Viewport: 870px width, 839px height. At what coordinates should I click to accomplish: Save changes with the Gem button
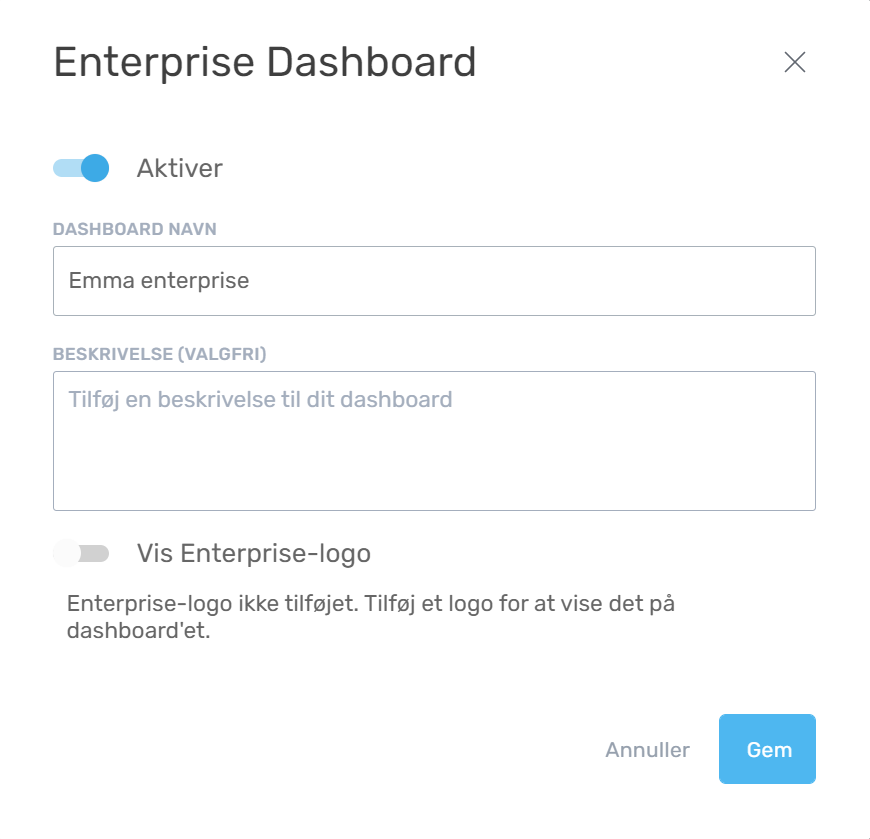pos(767,749)
